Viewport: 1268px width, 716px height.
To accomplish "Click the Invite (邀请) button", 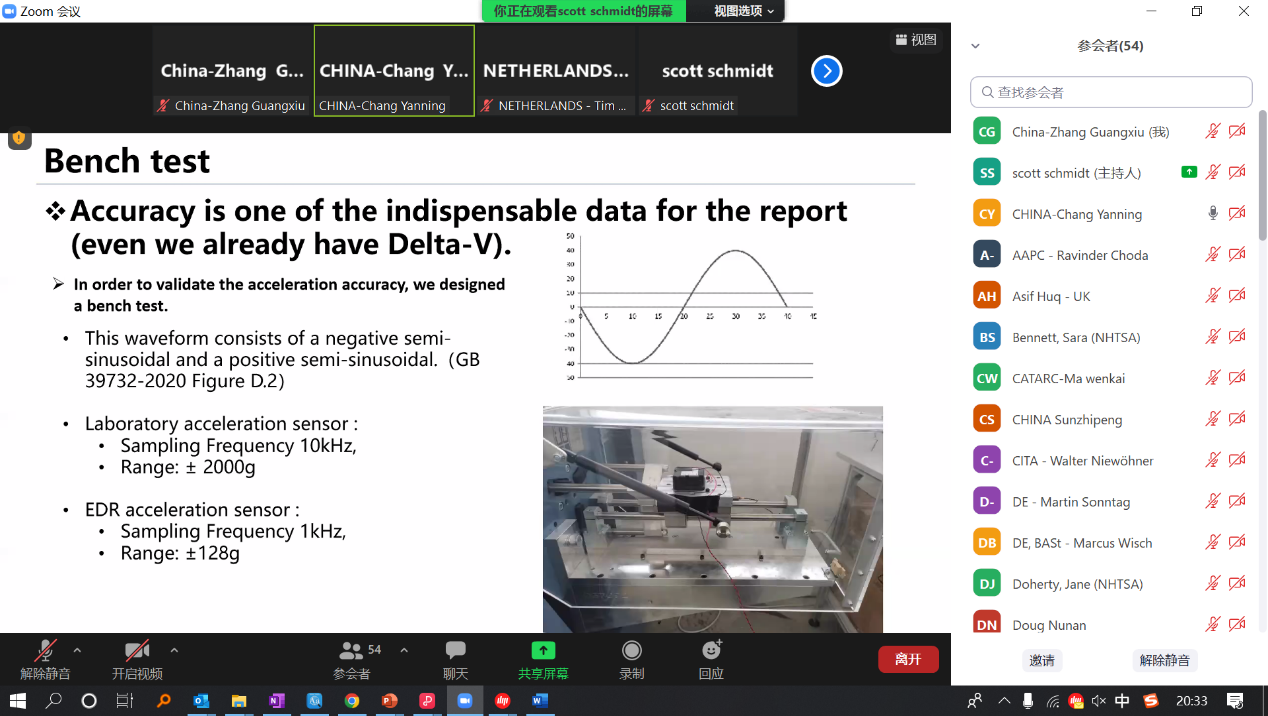I will pyautogui.click(x=1042, y=660).
